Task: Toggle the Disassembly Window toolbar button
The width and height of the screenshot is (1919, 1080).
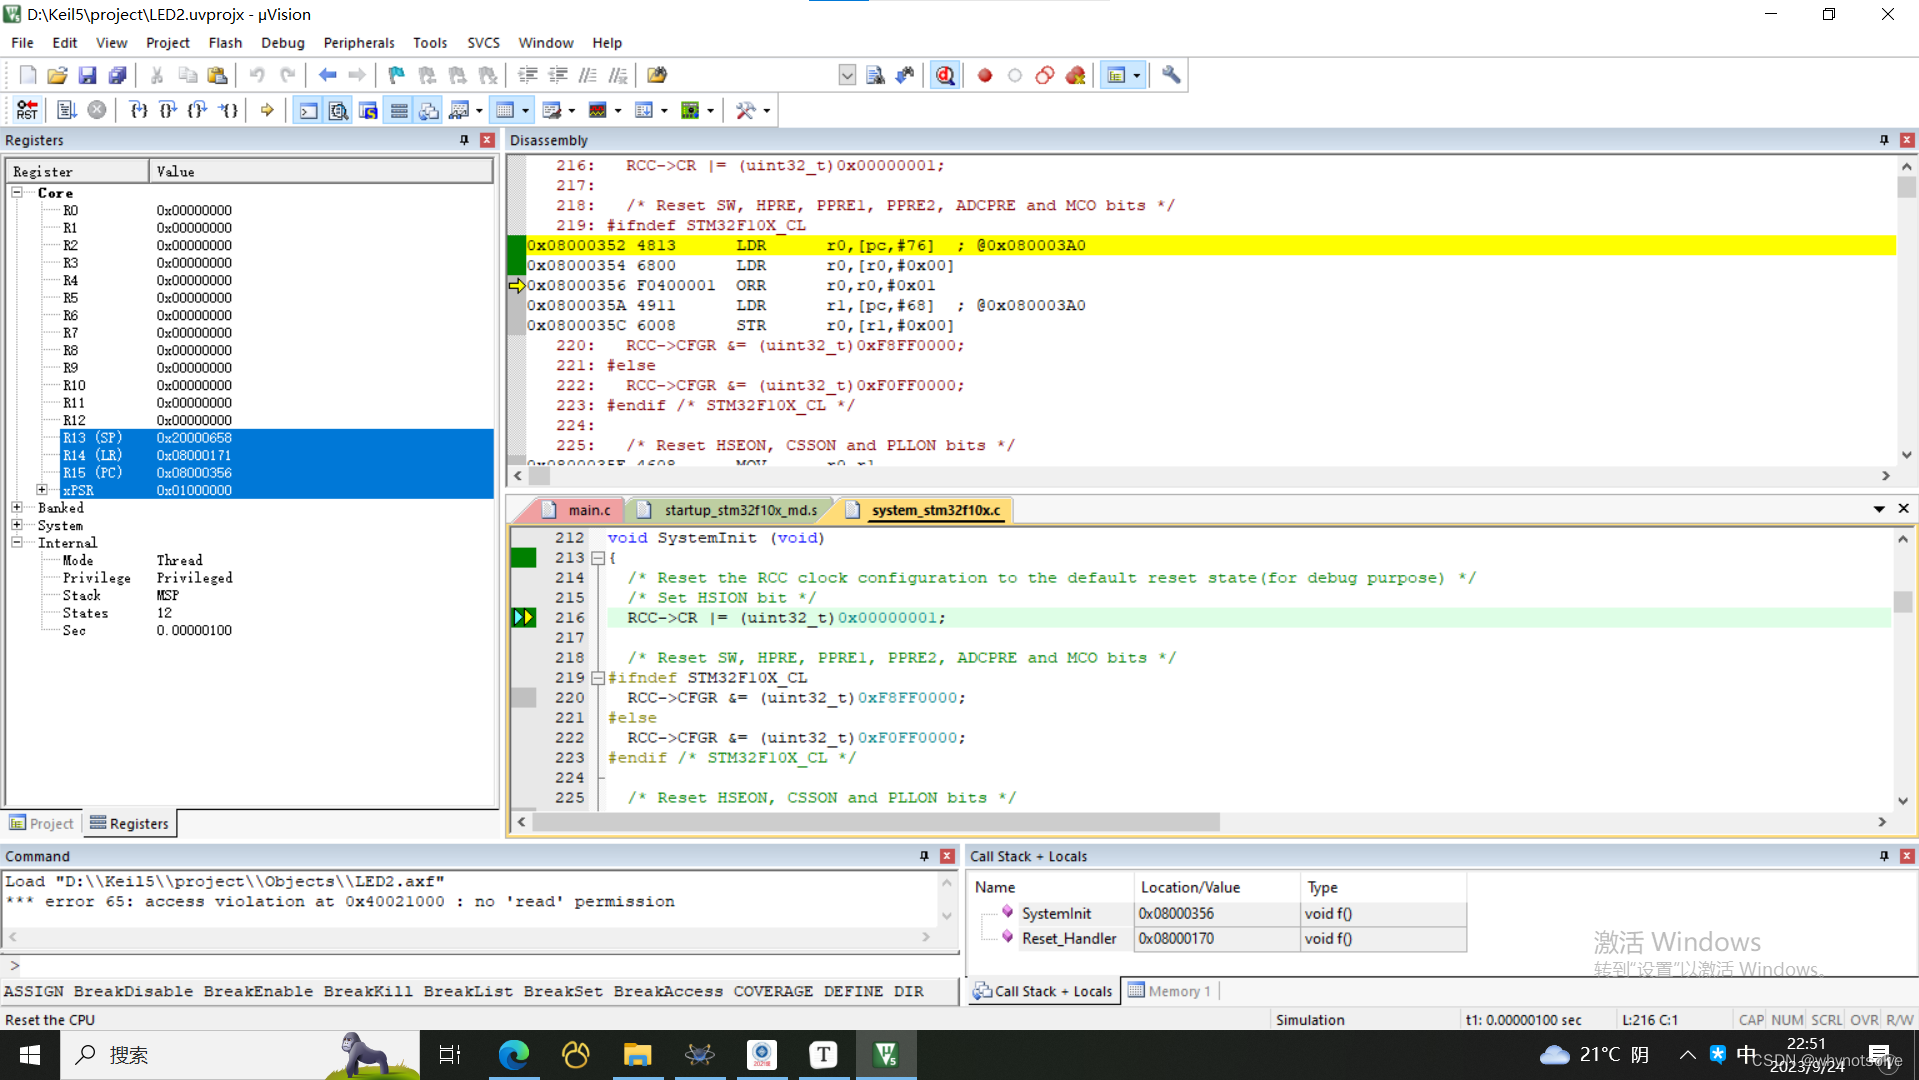Action: [339, 110]
